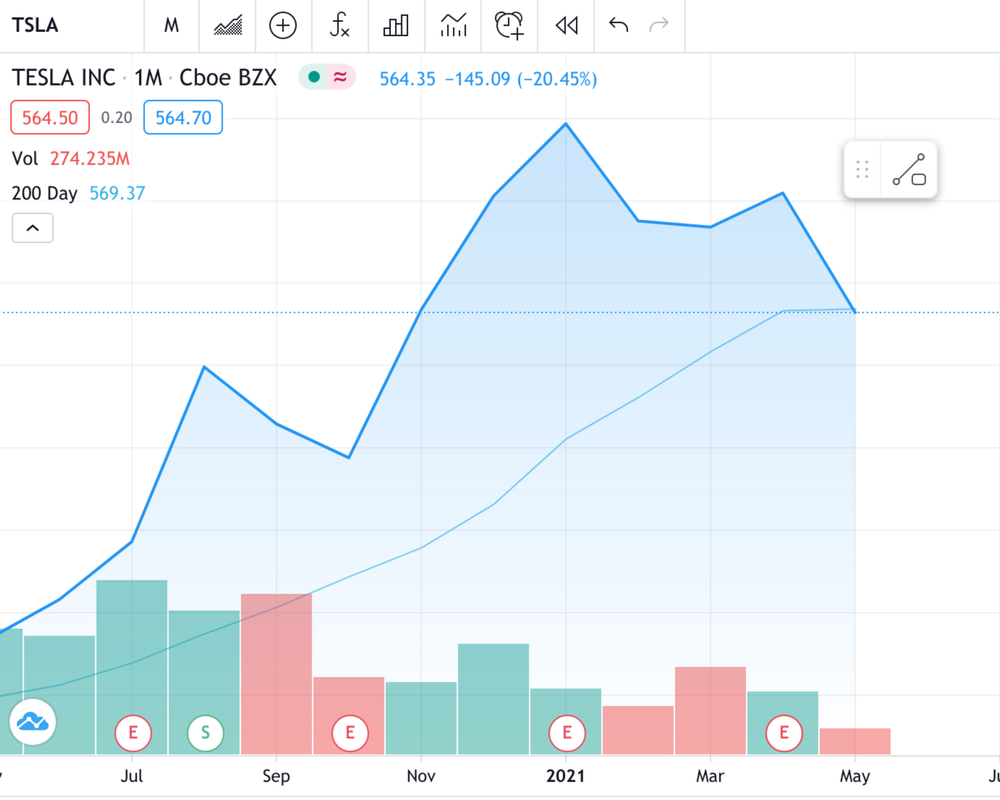
Task: Collapse the legend with the chevron-up button
Action: [x=33, y=228]
